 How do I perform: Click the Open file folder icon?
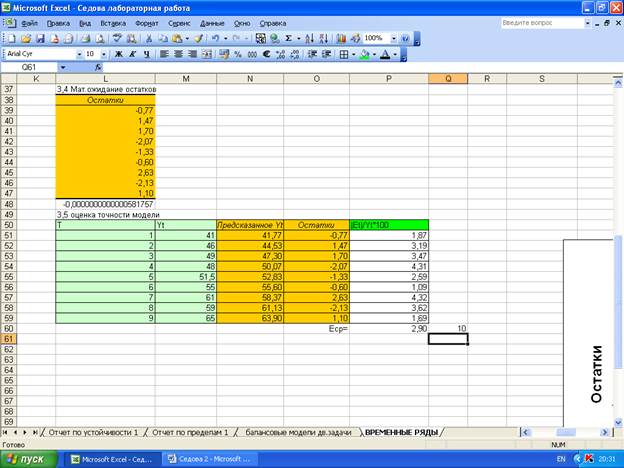tap(26, 38)
